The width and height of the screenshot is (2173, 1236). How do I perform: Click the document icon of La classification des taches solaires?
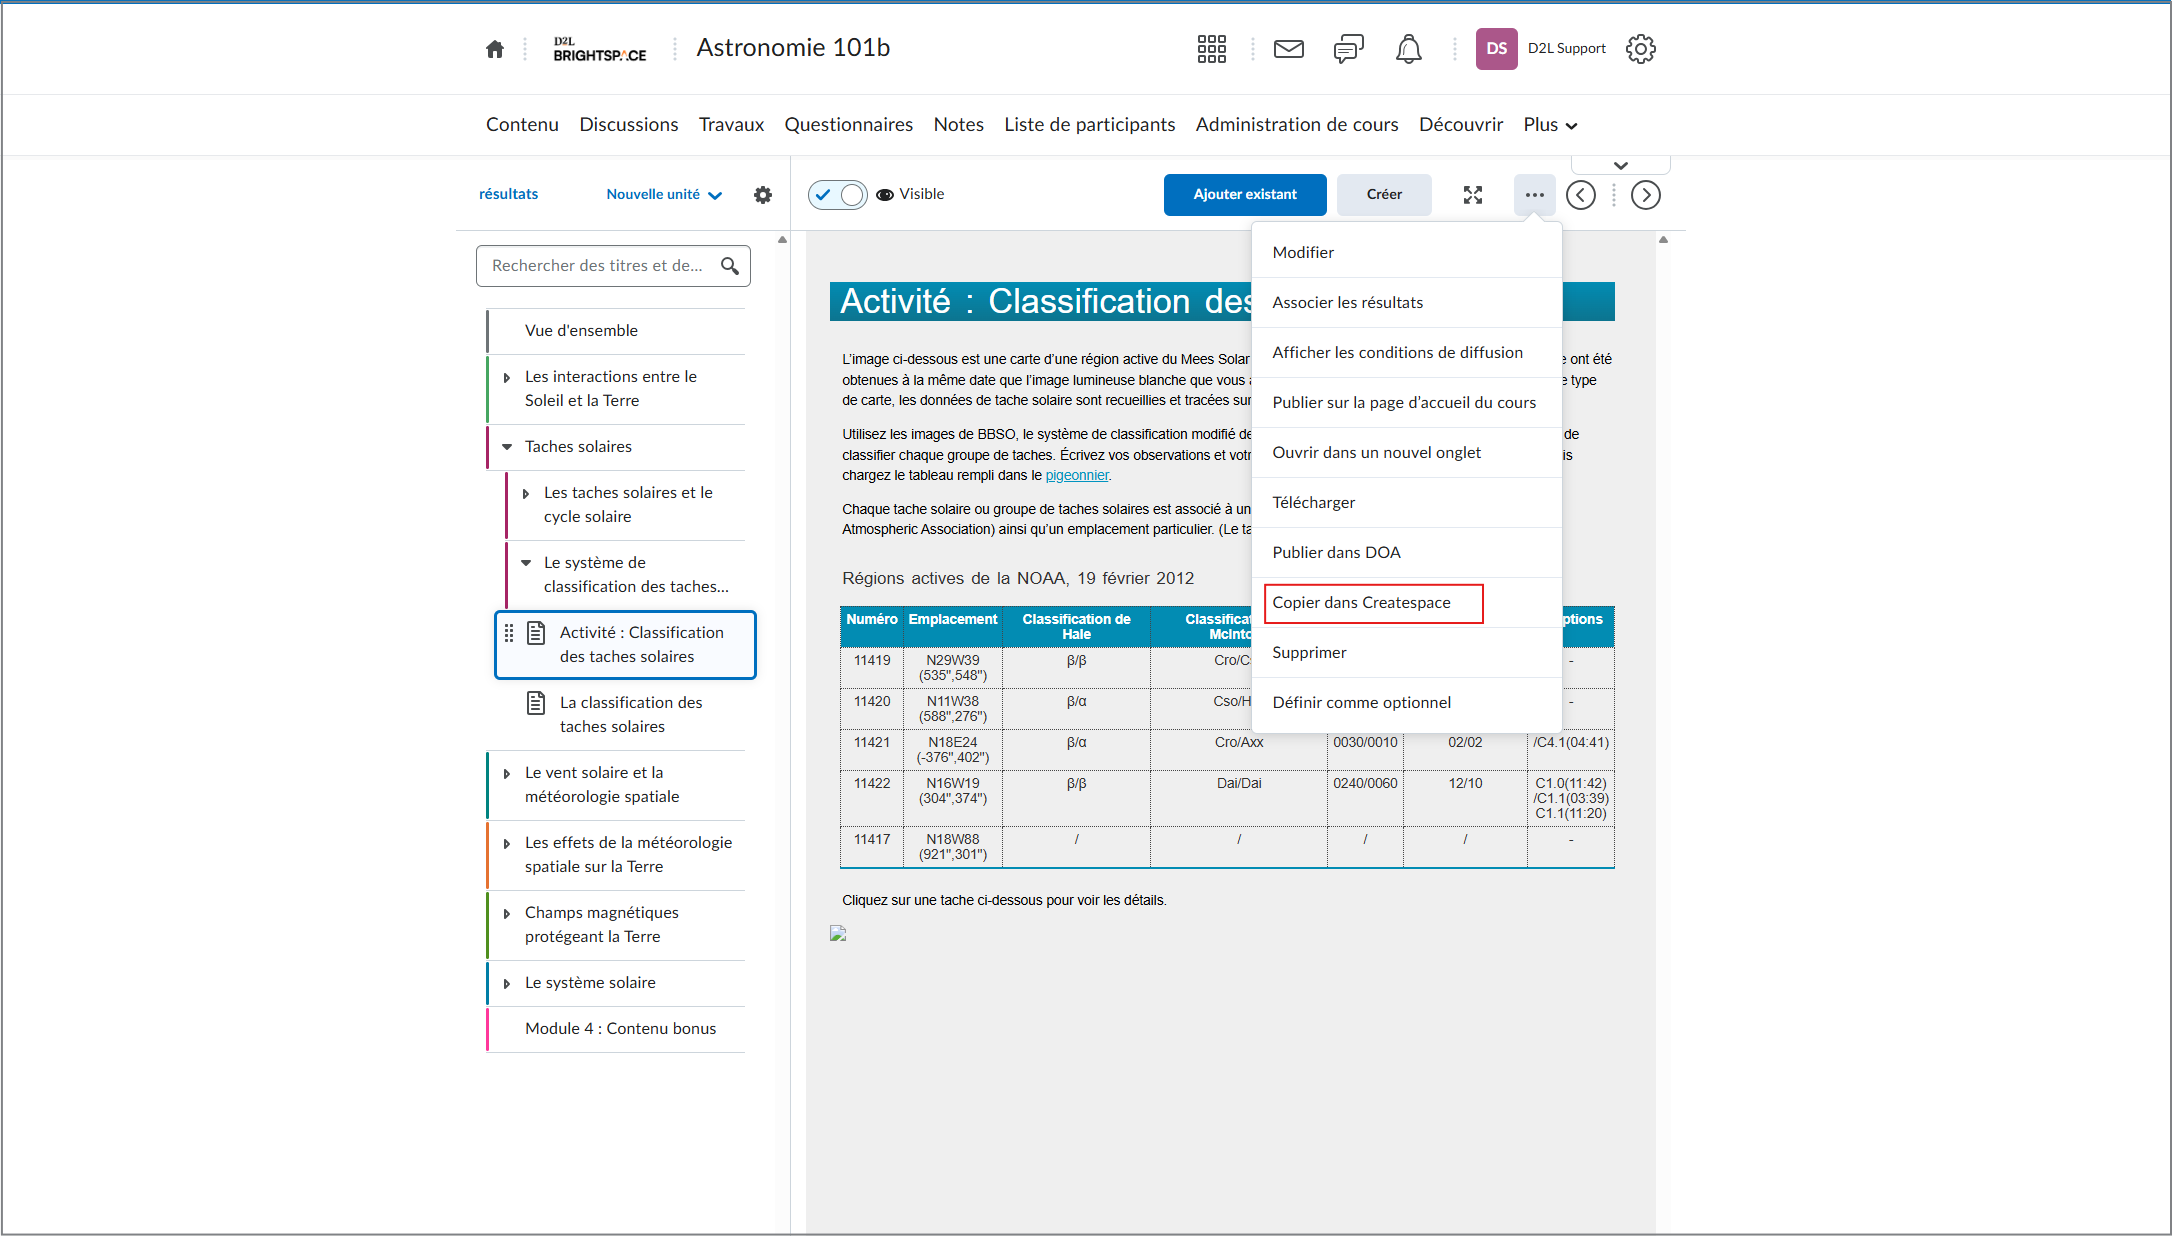coord(536,703)
